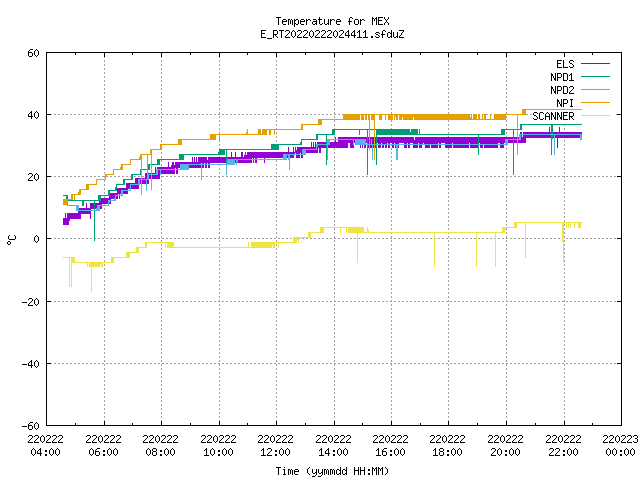Viewport: 640px width, 480px height.
Task: Click the blue NPD2 legend line sample
Action: click(595, 90)
